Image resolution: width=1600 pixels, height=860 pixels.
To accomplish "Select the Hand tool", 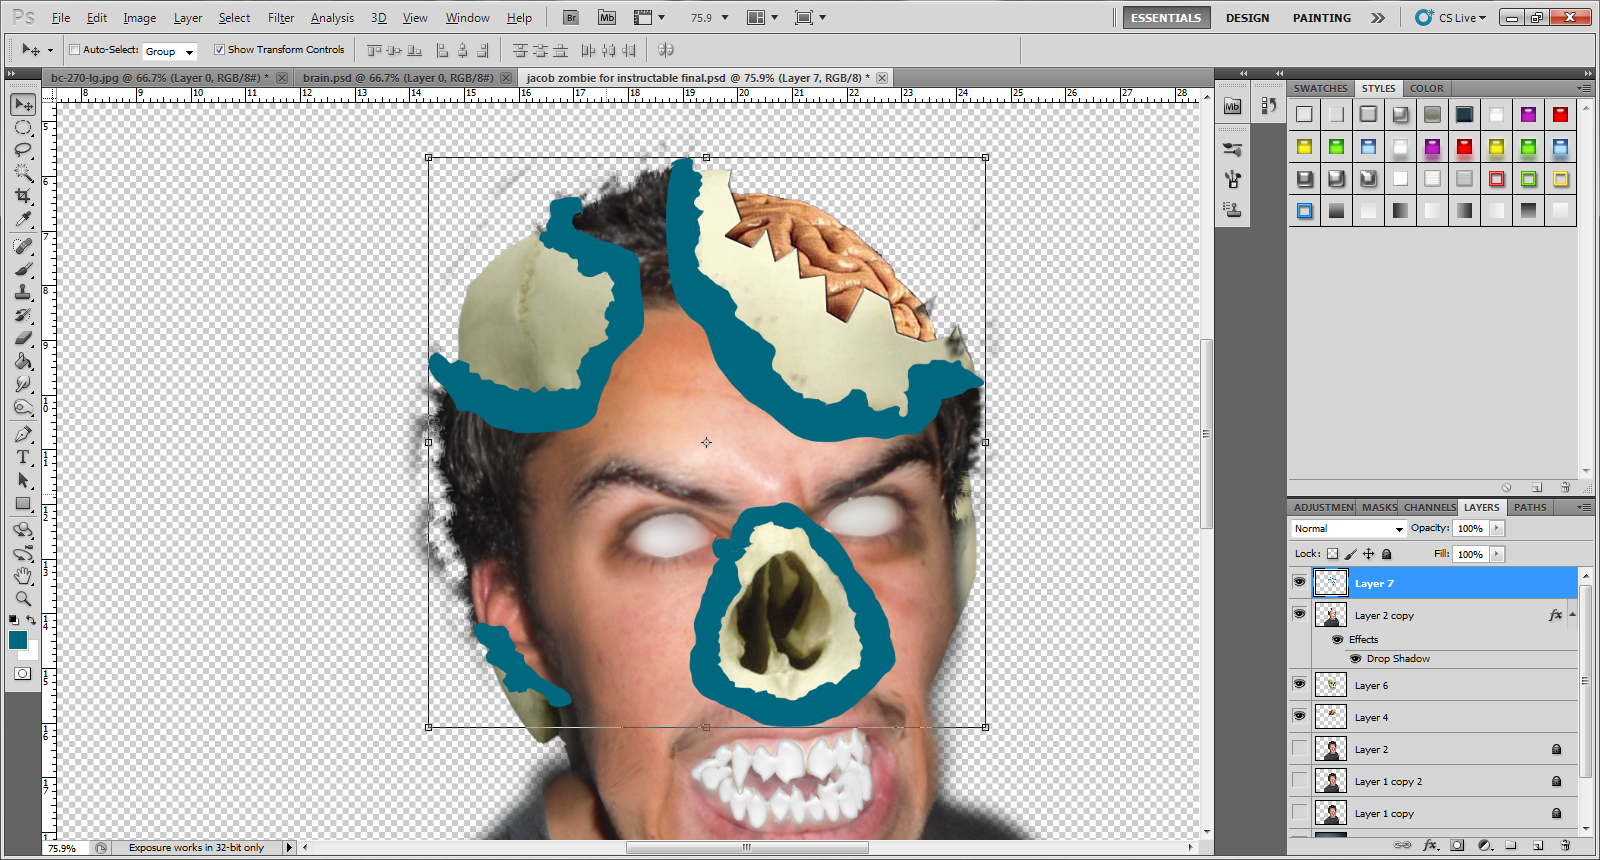I will [23, 576].
